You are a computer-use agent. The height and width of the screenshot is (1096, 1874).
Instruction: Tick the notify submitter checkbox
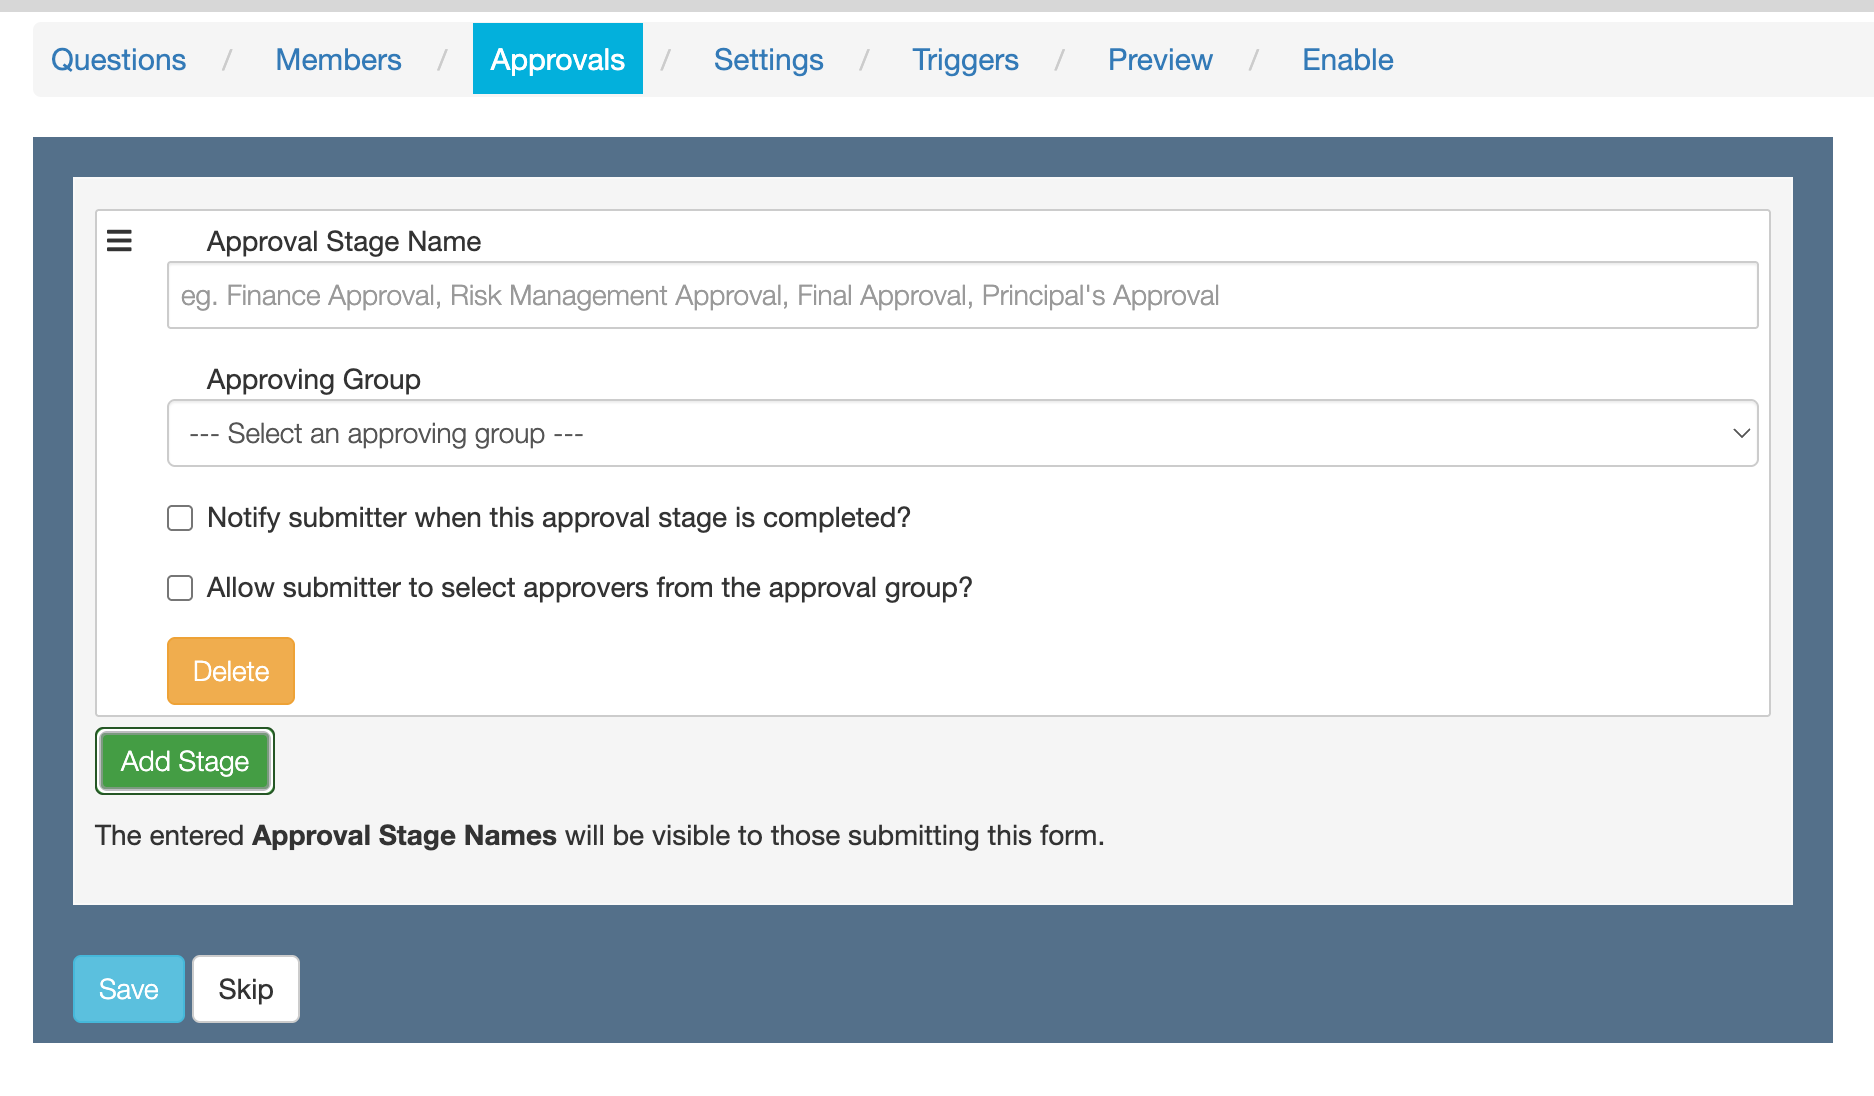pyautogui.click(x=180, y=518)
